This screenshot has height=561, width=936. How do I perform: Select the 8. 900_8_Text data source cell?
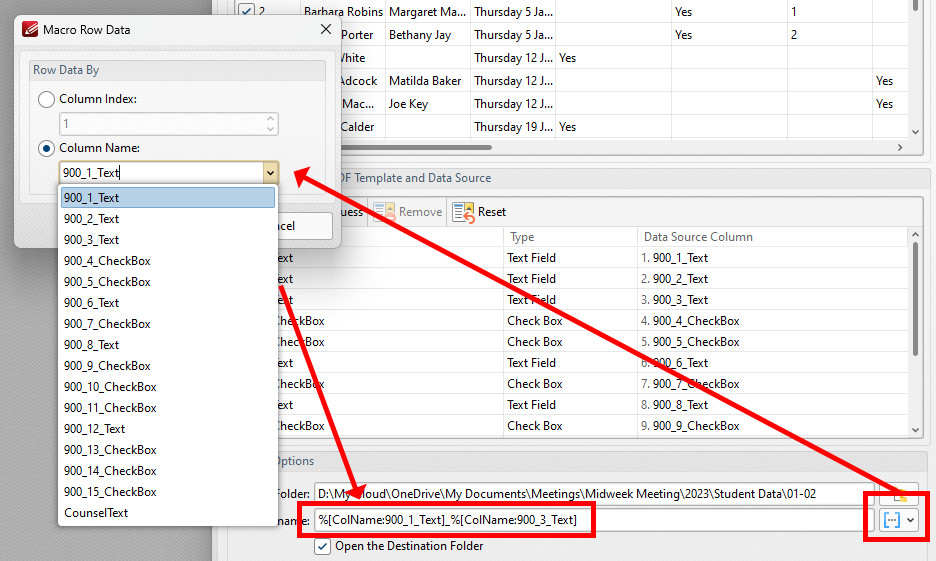[772, 405]
